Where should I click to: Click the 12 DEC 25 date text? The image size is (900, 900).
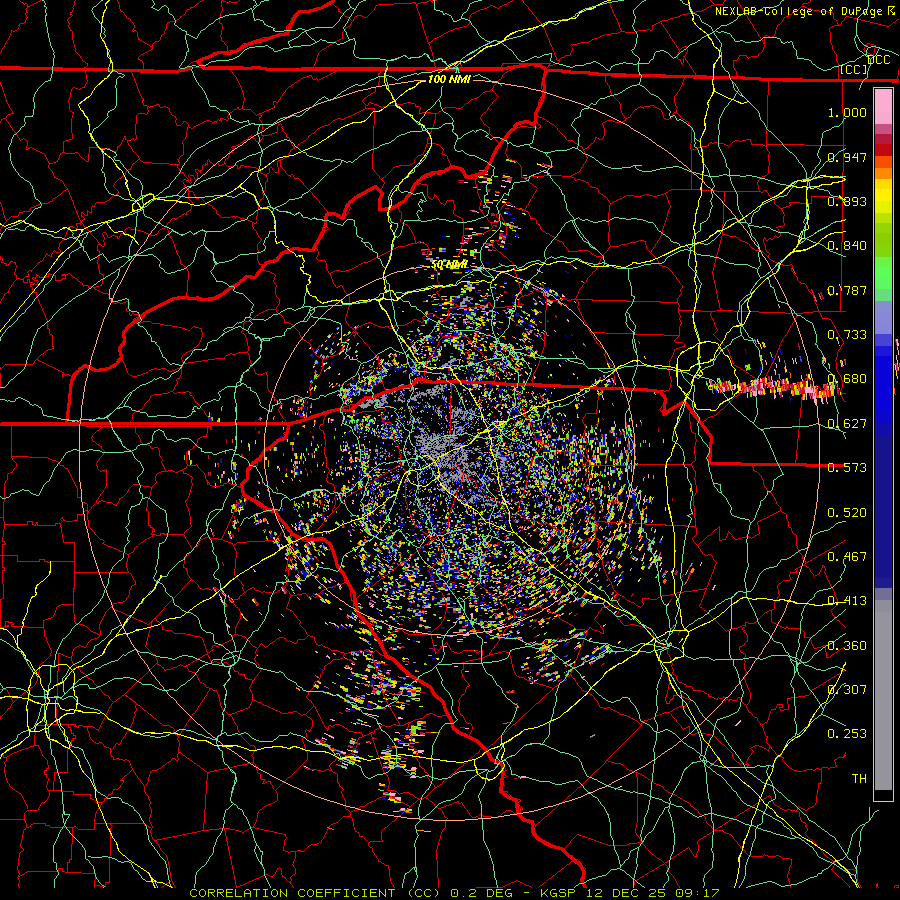coord(624,893)
